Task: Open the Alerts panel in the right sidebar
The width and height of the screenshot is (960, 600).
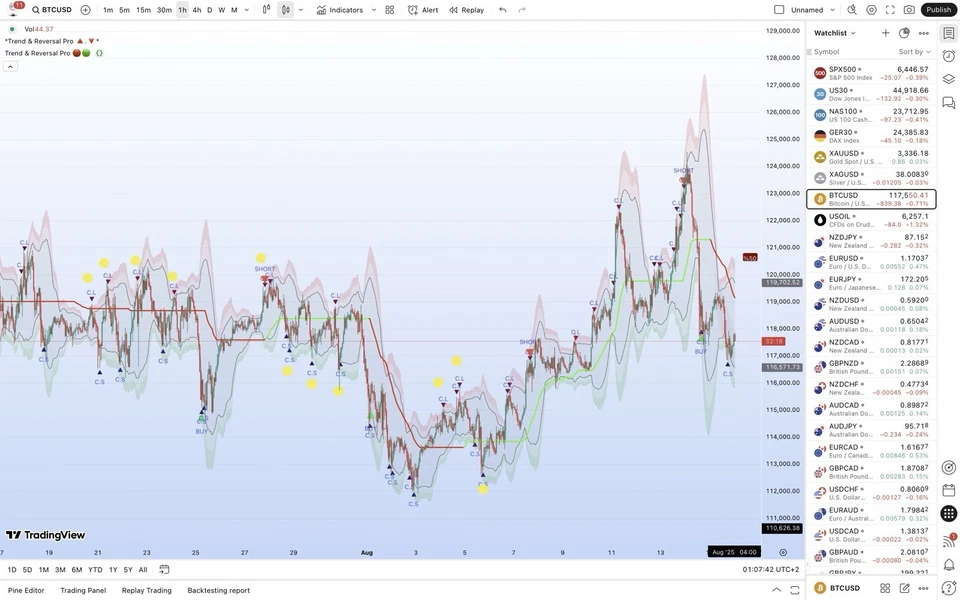Action: pos(948,55)
